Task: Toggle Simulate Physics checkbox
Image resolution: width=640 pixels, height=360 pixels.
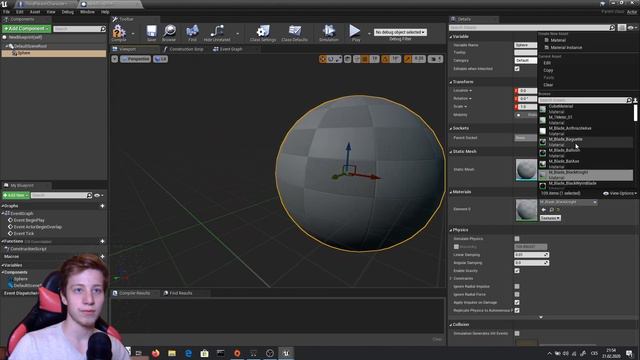Action: (x=517, y=239)
